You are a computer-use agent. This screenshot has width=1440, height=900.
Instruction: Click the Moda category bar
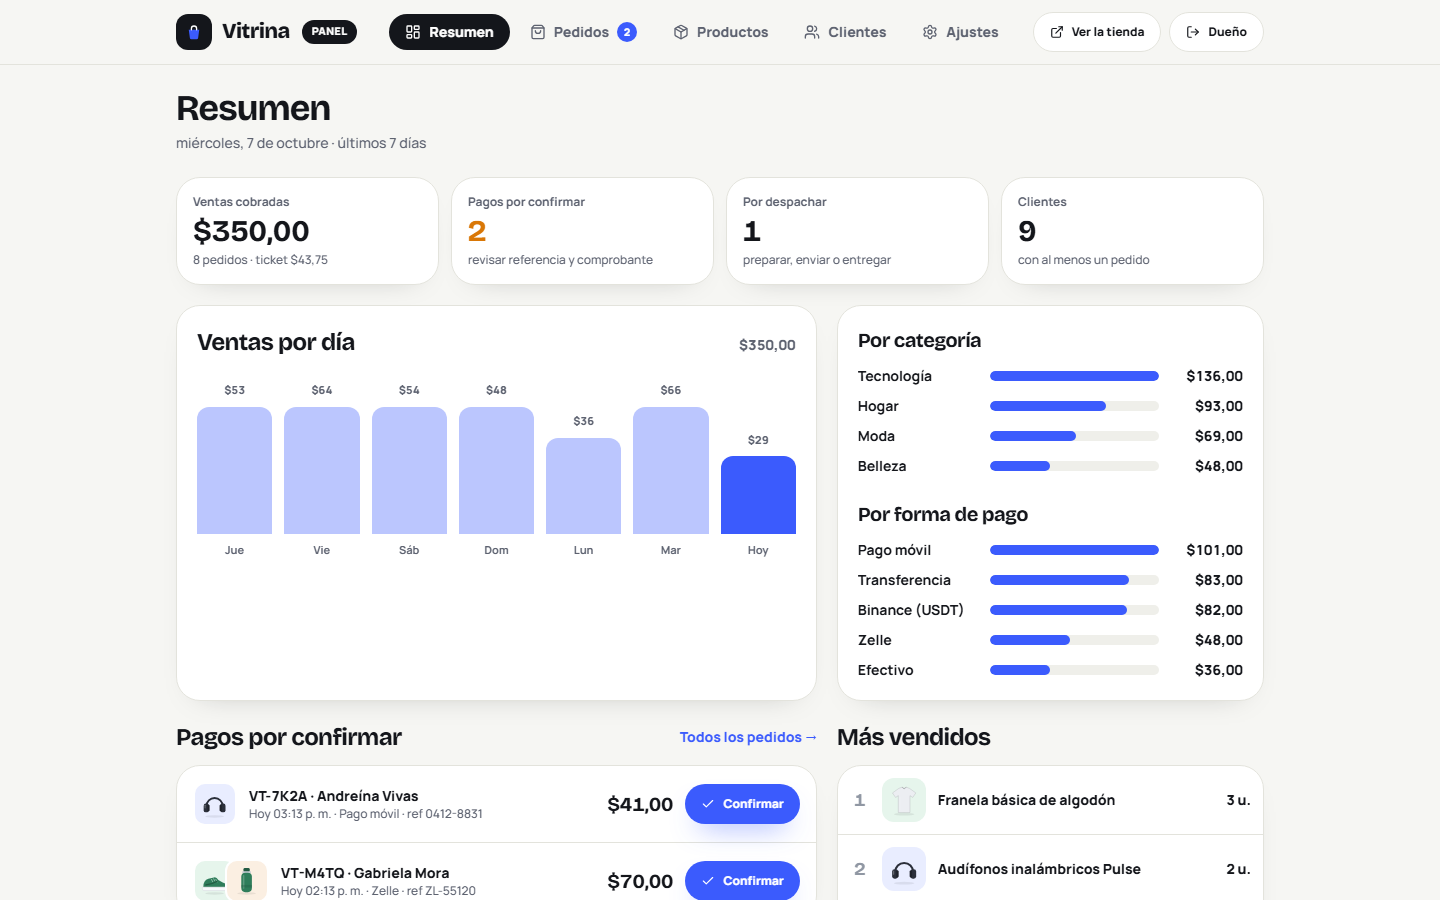click(1074, 436)
